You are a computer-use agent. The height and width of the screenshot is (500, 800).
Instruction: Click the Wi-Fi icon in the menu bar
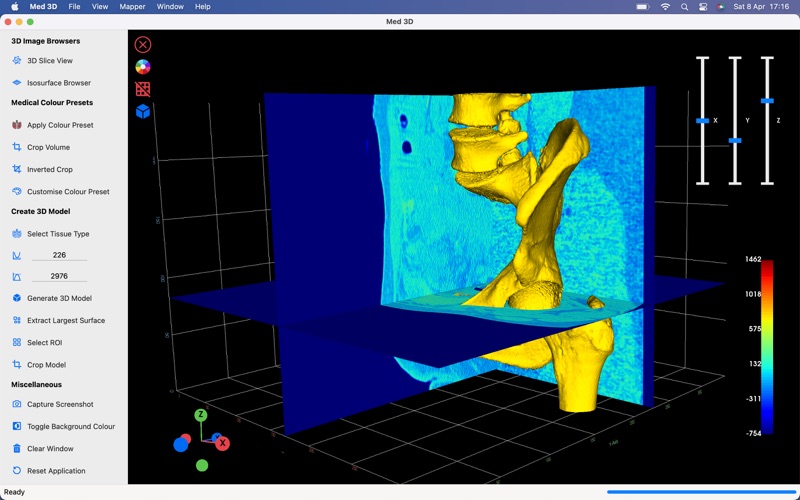[665, 7]
